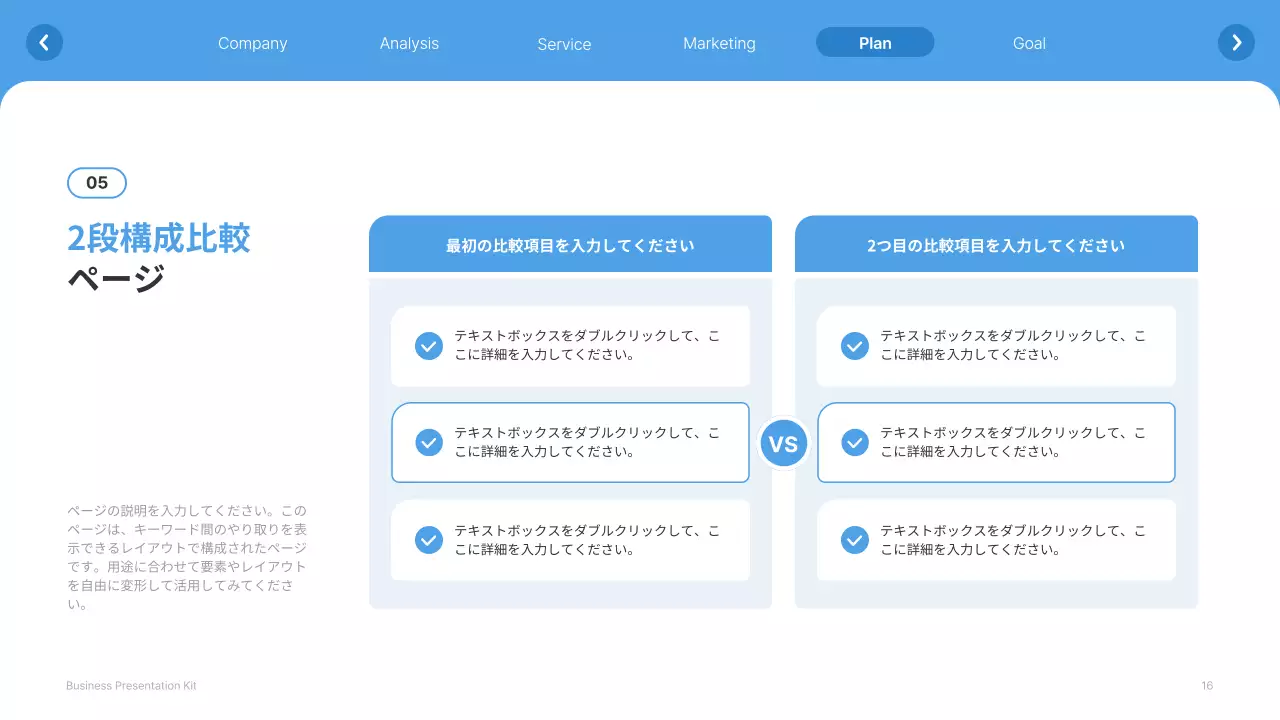Click the Service navigation link
This screenshot has height=720, width=1280.
coord(564,44)
